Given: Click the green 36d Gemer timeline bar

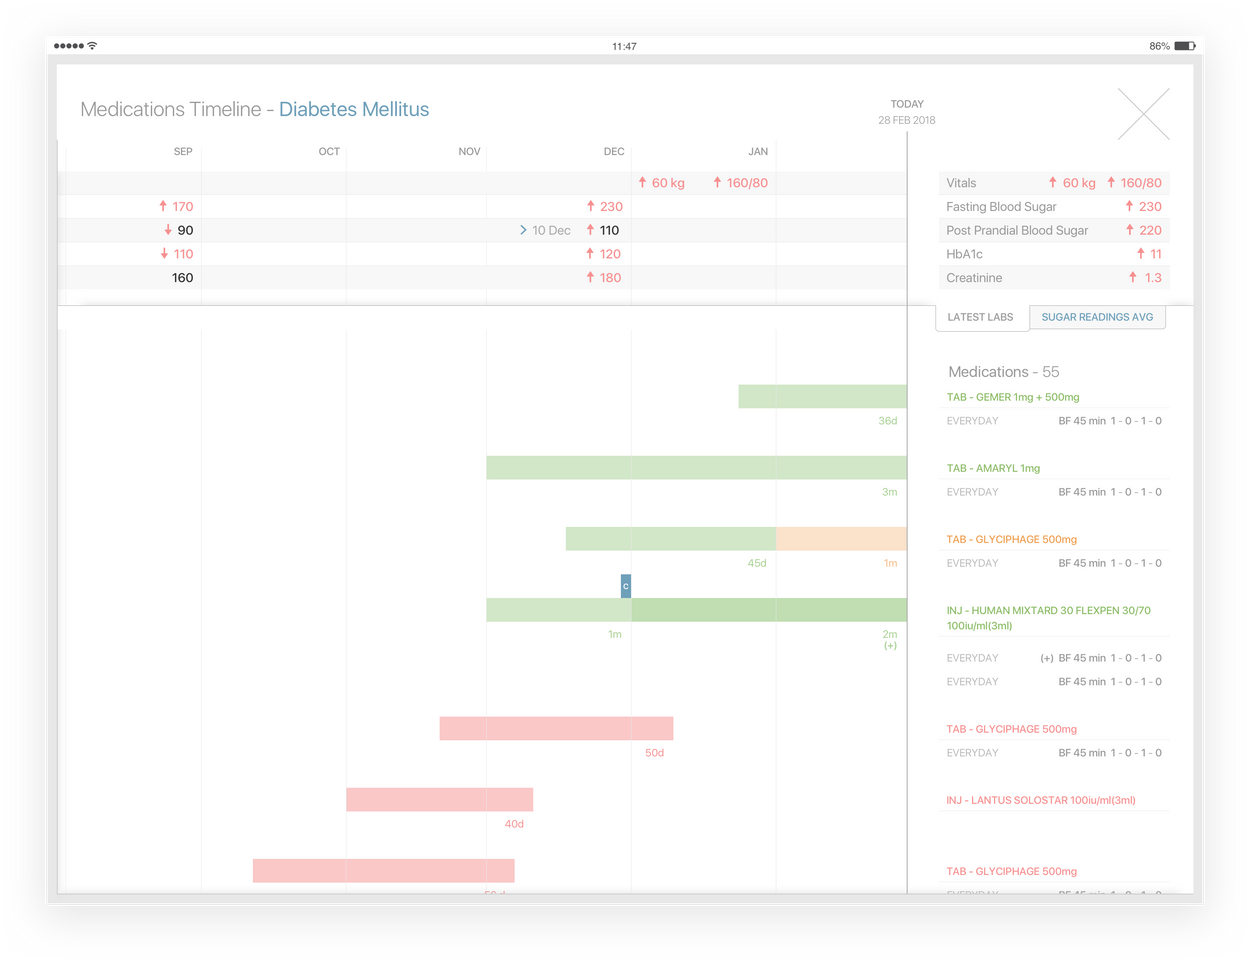Looking at the screenshot, I should [822, 396].
